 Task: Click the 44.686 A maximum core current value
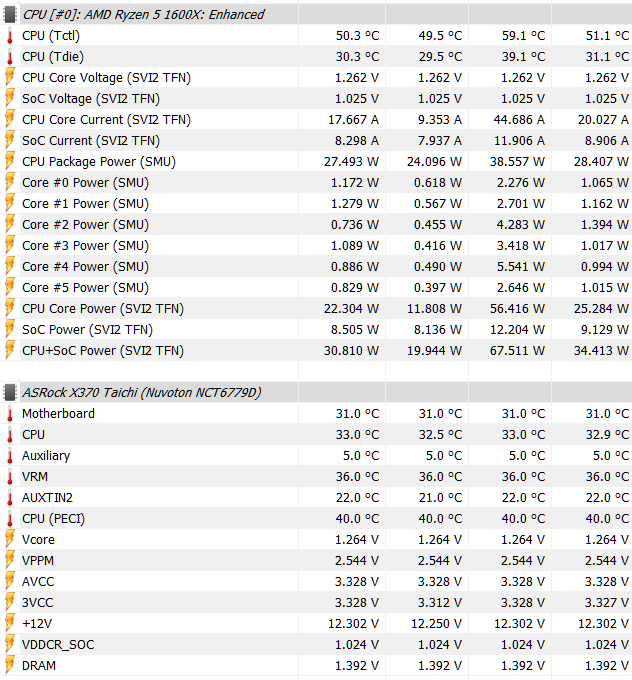(519, 120)
